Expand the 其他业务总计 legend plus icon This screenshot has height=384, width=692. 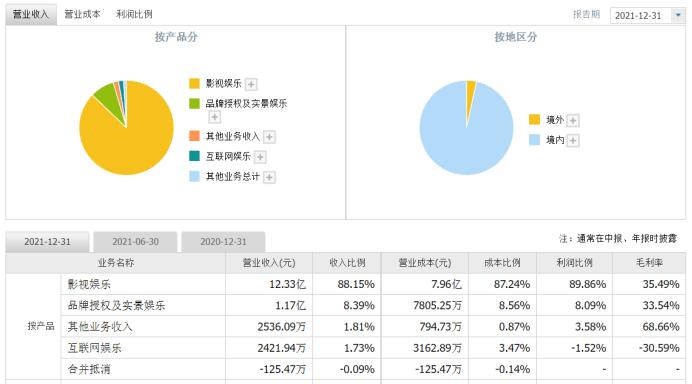click(x=269, y=177)
